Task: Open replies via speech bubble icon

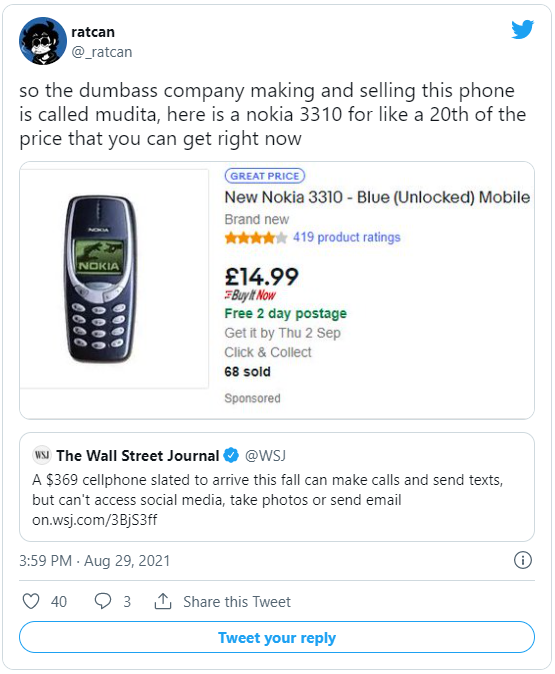Action: (x=103, y=601)
